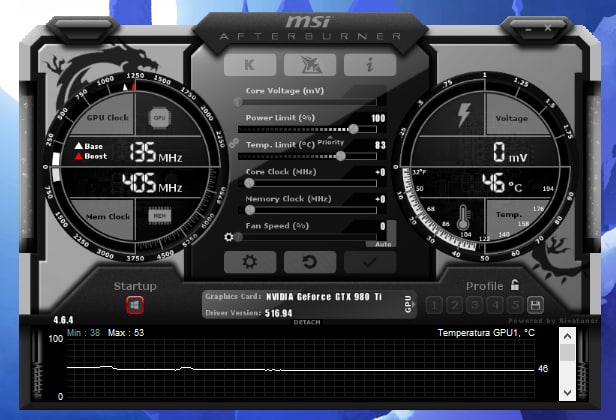616x420 pixels.
Task: Apply settings with the checkmark button
Action: pos(370,262)
